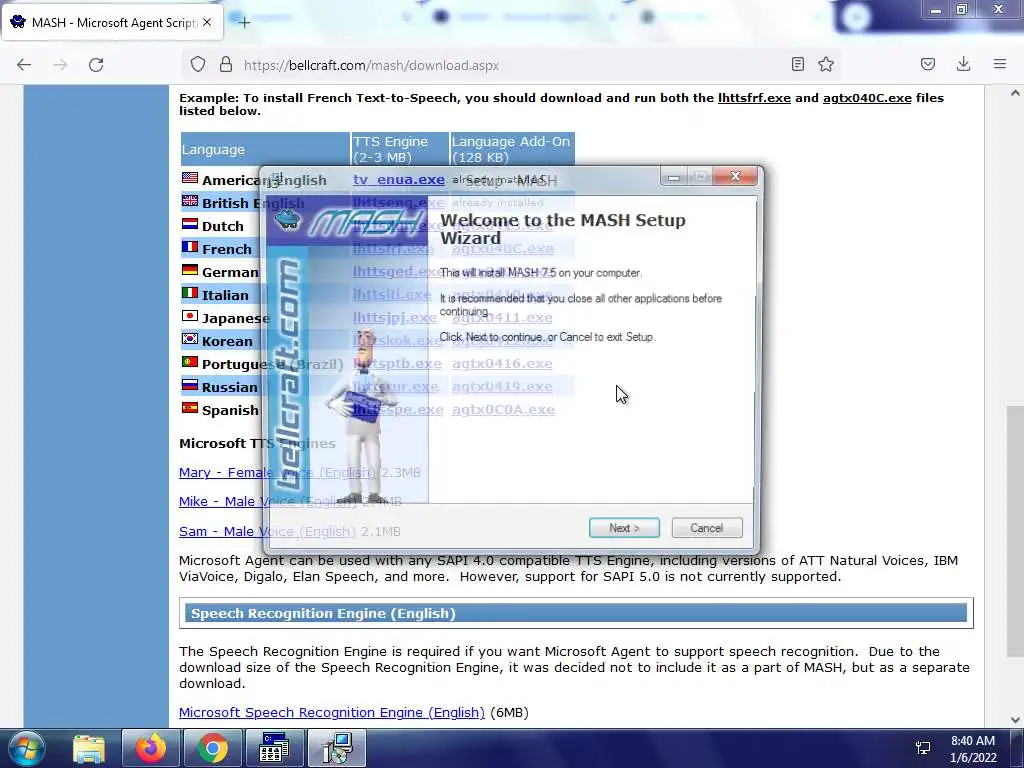The image size is (1024, 768).
Task: Click the British English flag icon
Action: 190,200
